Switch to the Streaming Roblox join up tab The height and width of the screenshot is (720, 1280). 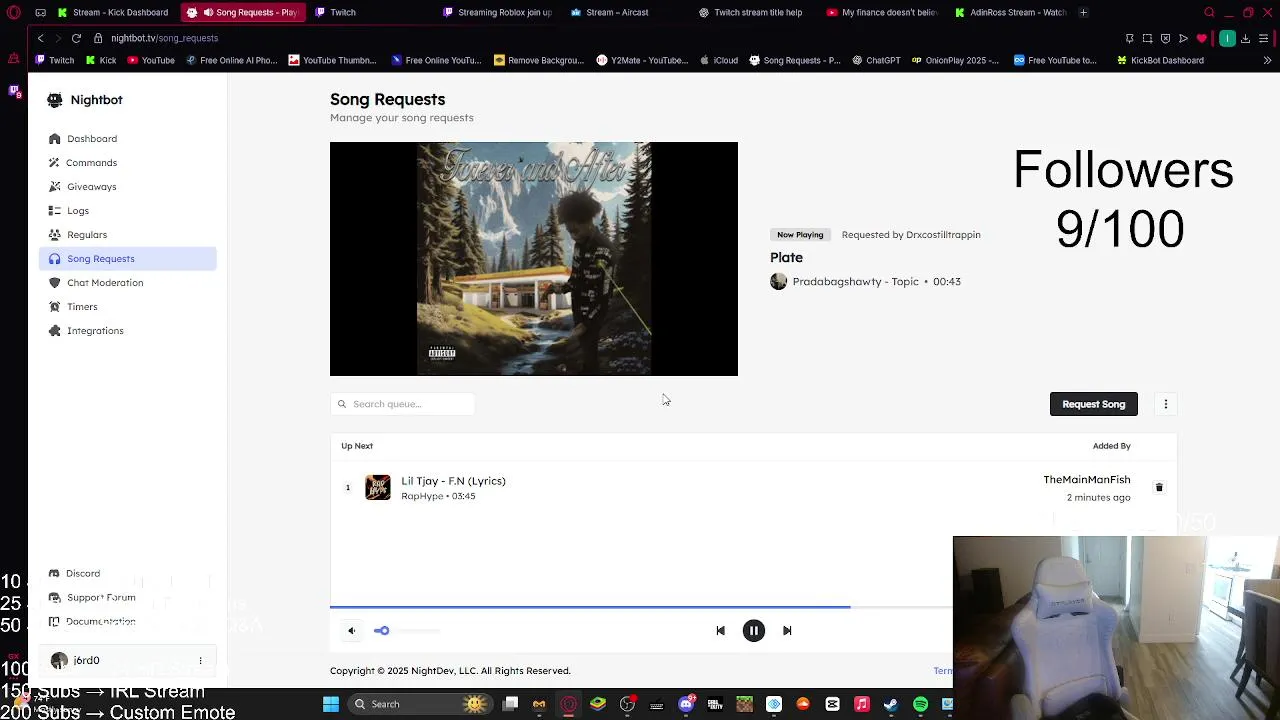497,12
